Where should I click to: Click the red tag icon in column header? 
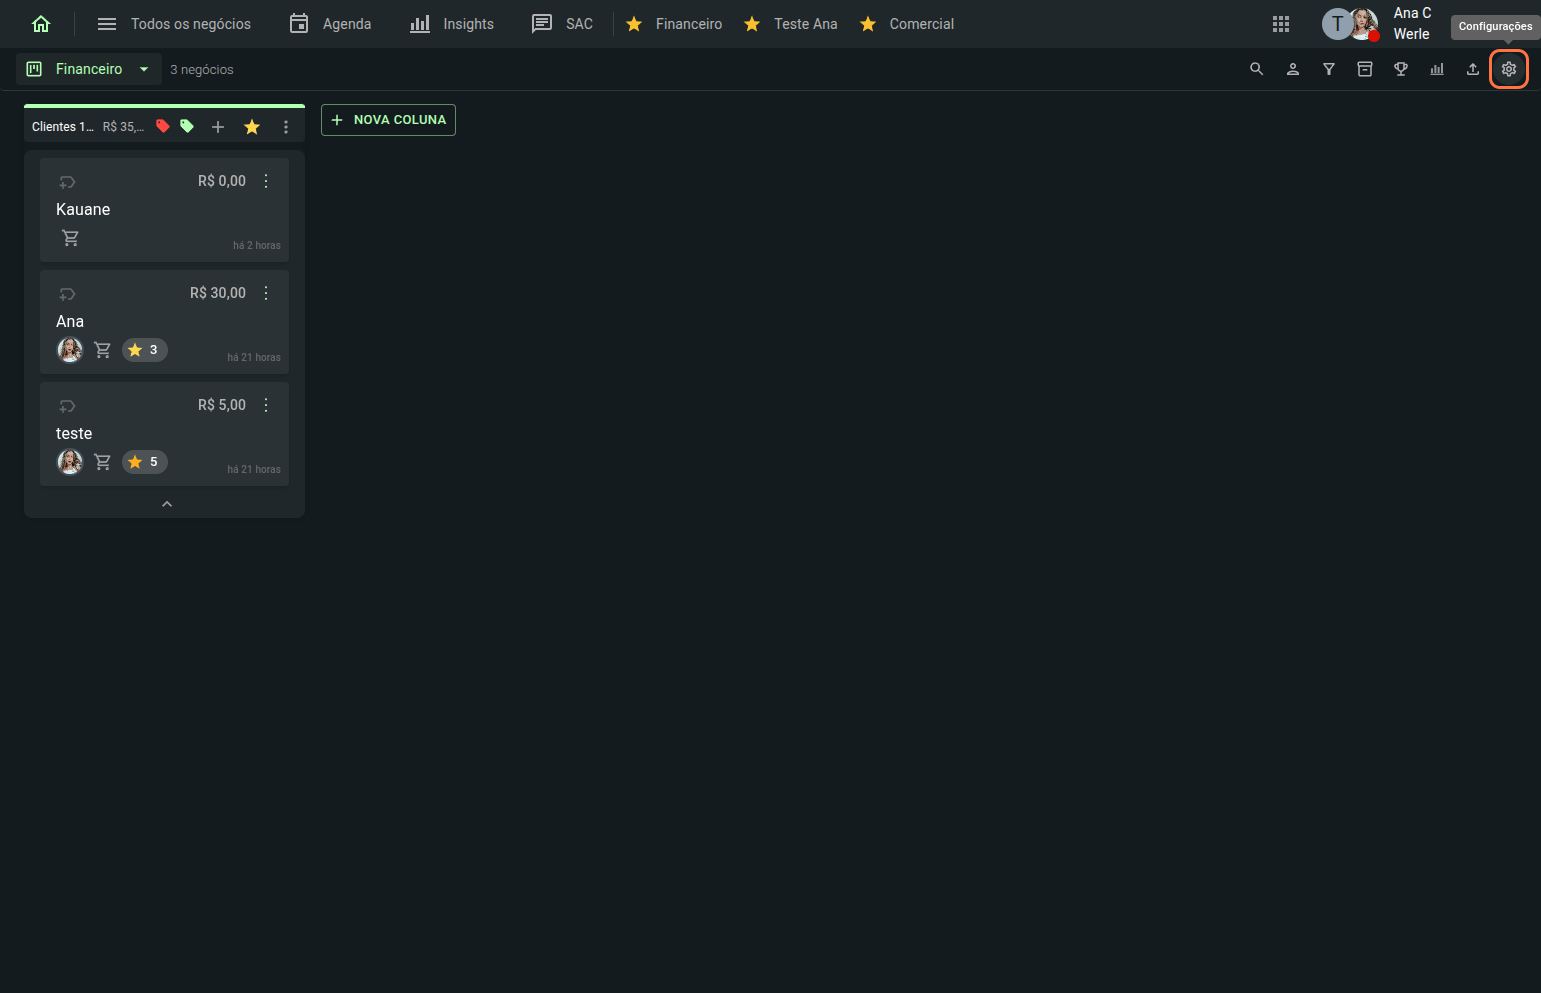tap(163, 126)
